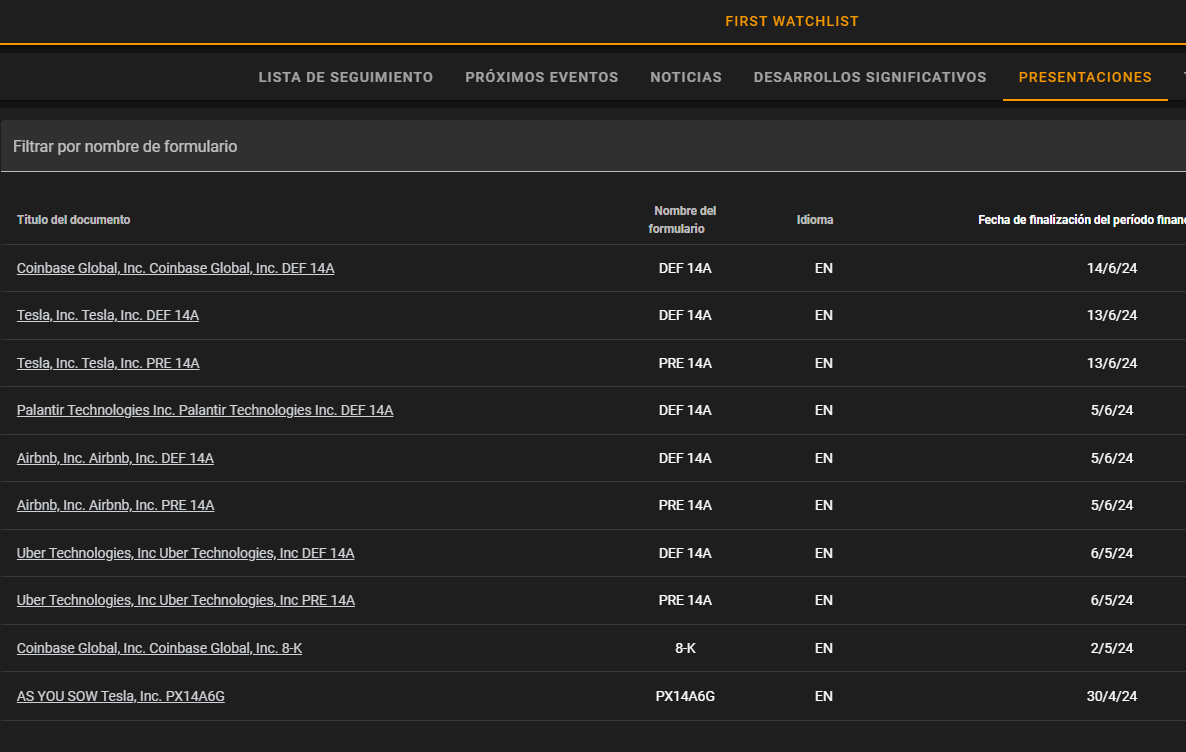Image resolution: width=1186 pixels, height=752 pixels.
Task: Select the 2/5/24 date cell
Action: pyautogui.click(x=1112, y=648)
